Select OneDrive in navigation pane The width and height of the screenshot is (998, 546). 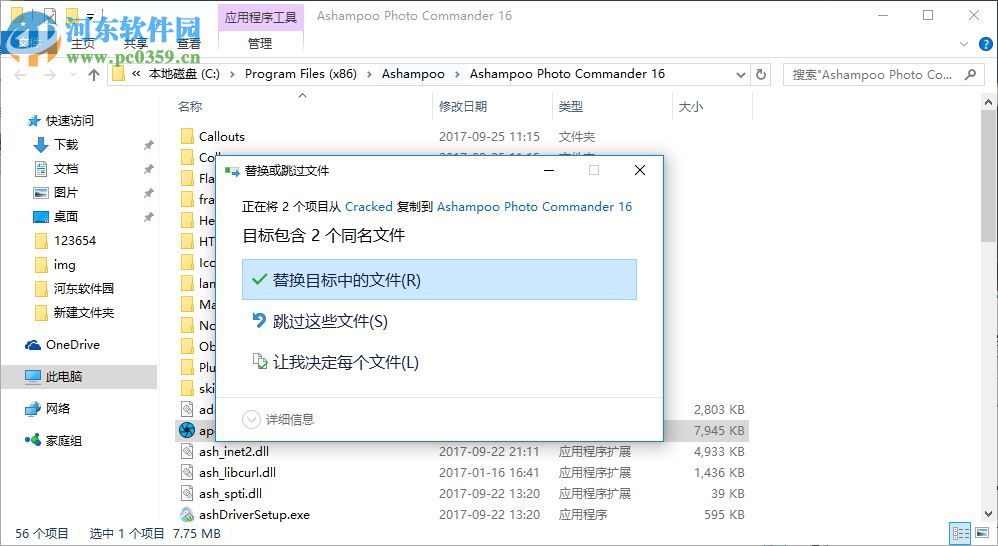pyautogui.click(x=73, y=344)
